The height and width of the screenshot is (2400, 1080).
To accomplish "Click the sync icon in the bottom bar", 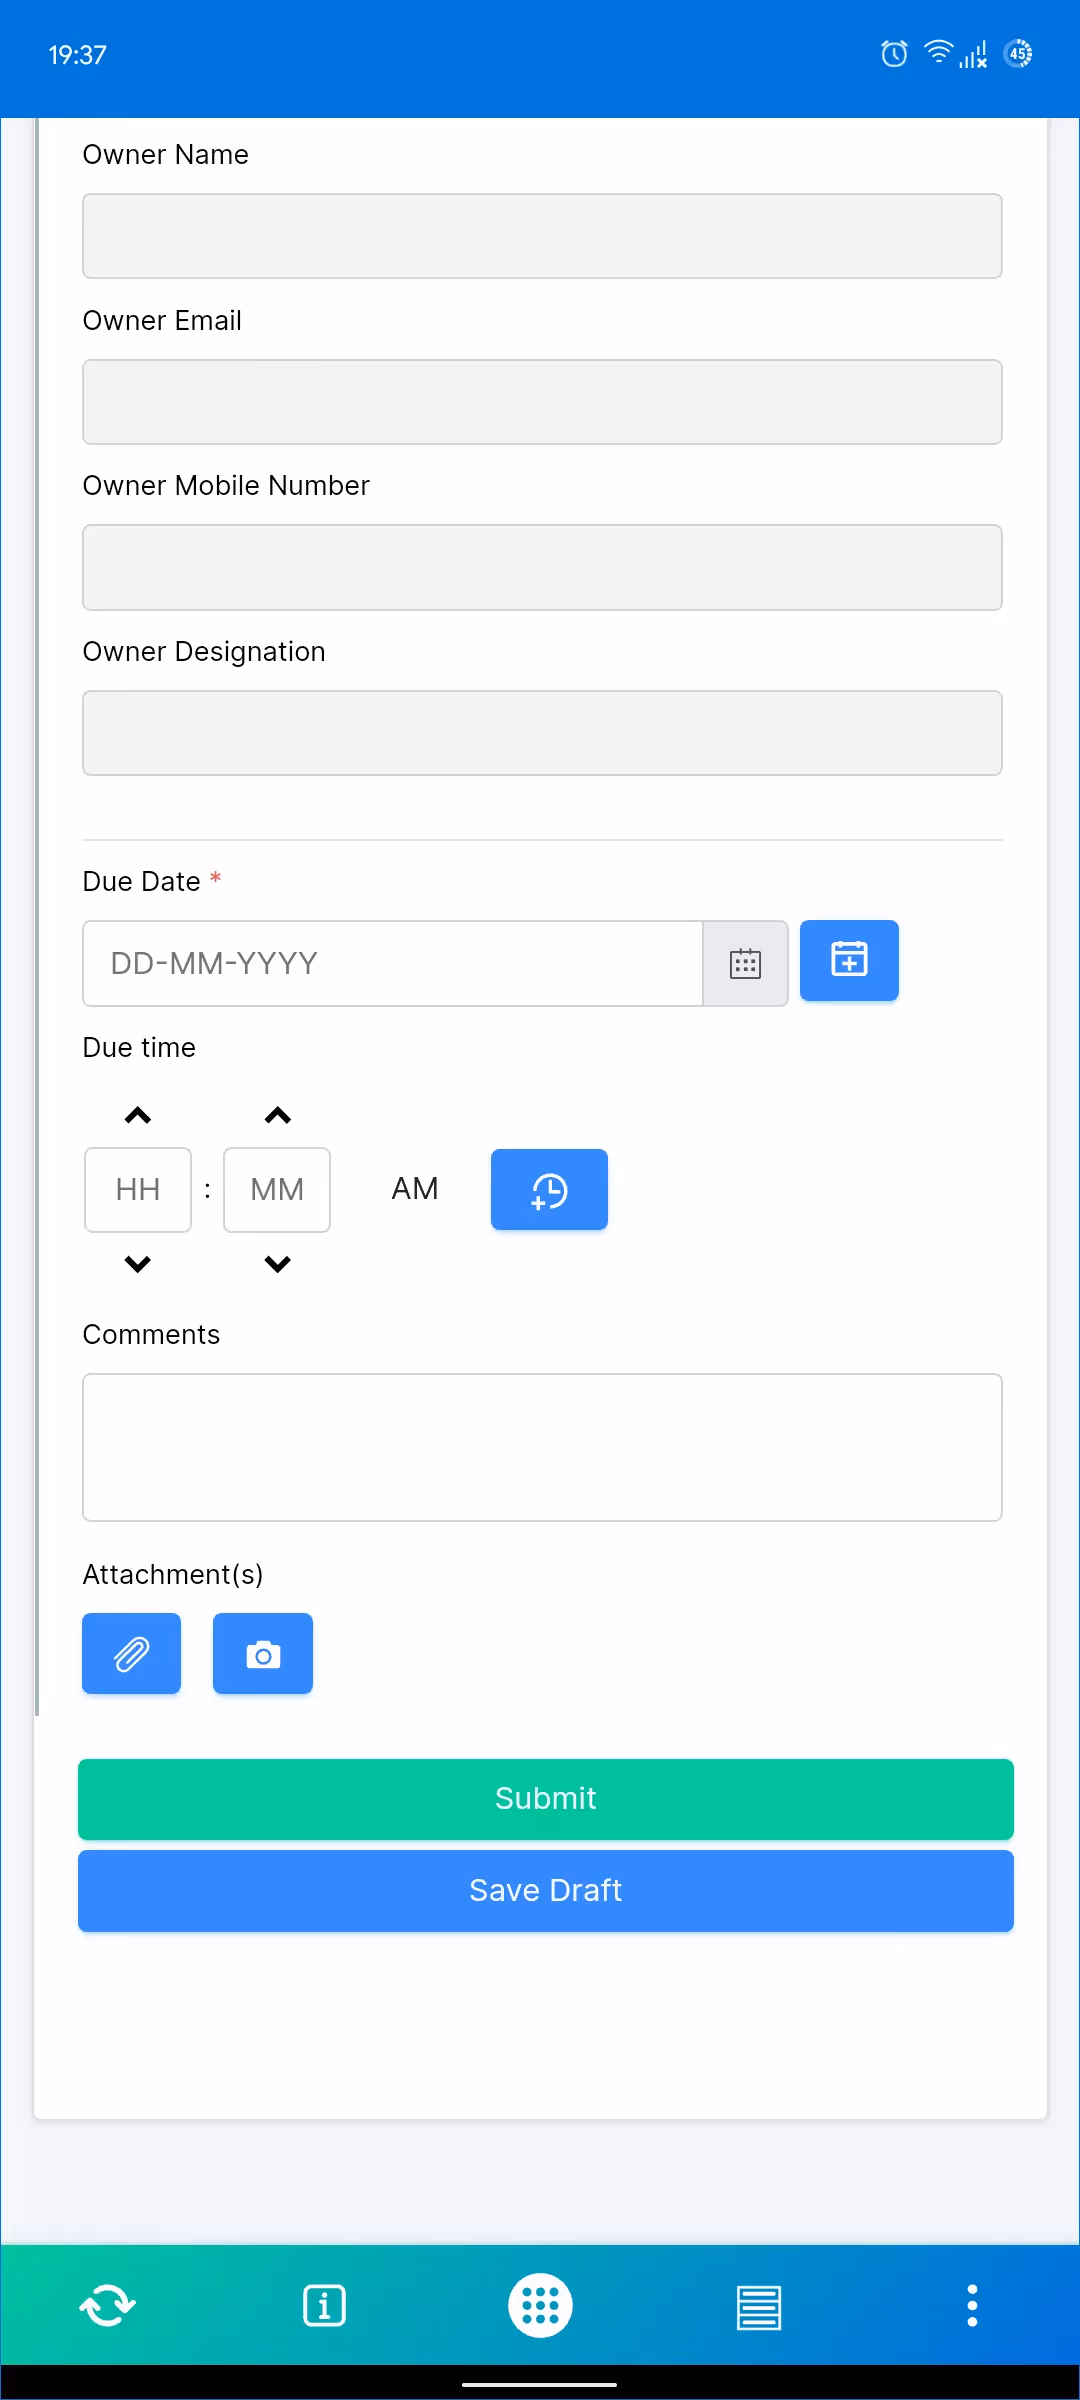I will coord(107,2305).
